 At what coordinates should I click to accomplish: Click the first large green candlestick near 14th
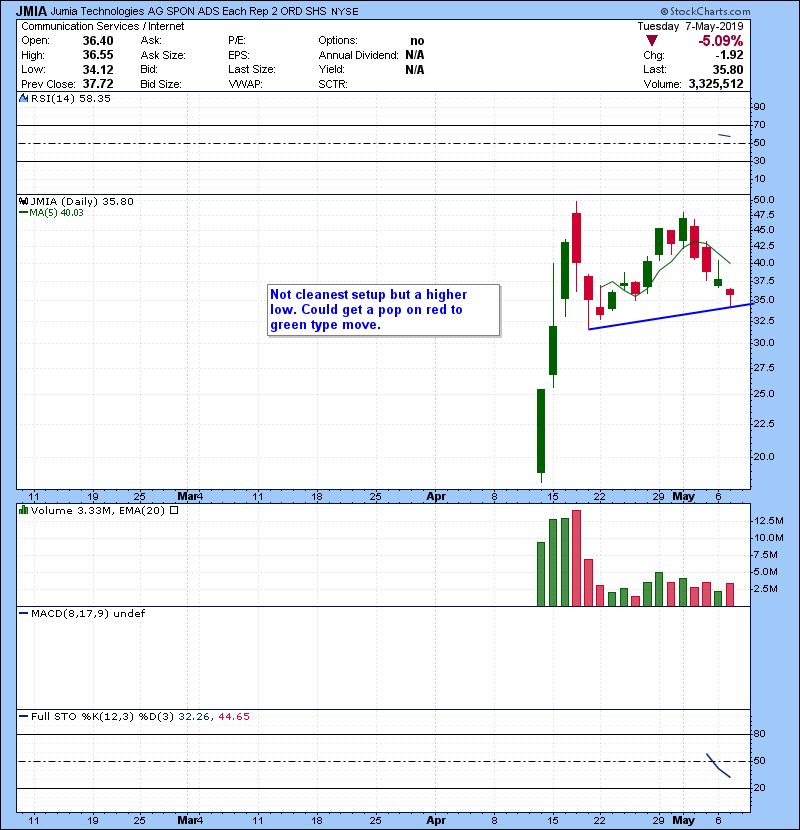coord(541,431)
